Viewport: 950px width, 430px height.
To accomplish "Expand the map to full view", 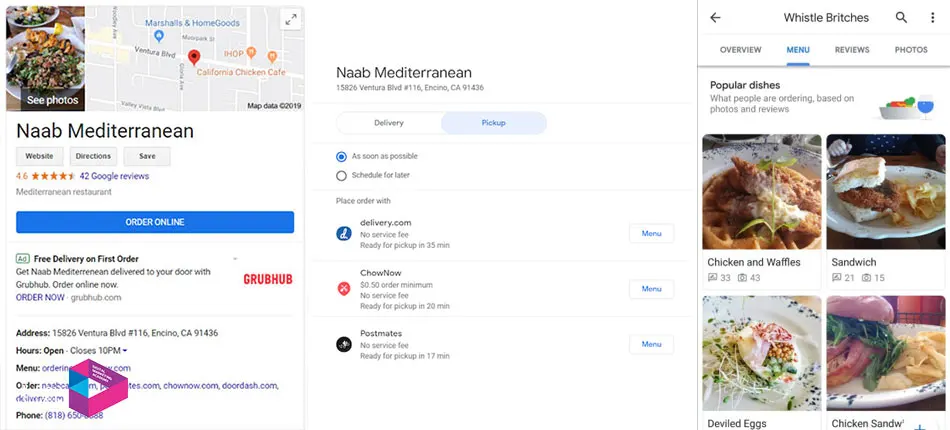I will click(291, 20).
